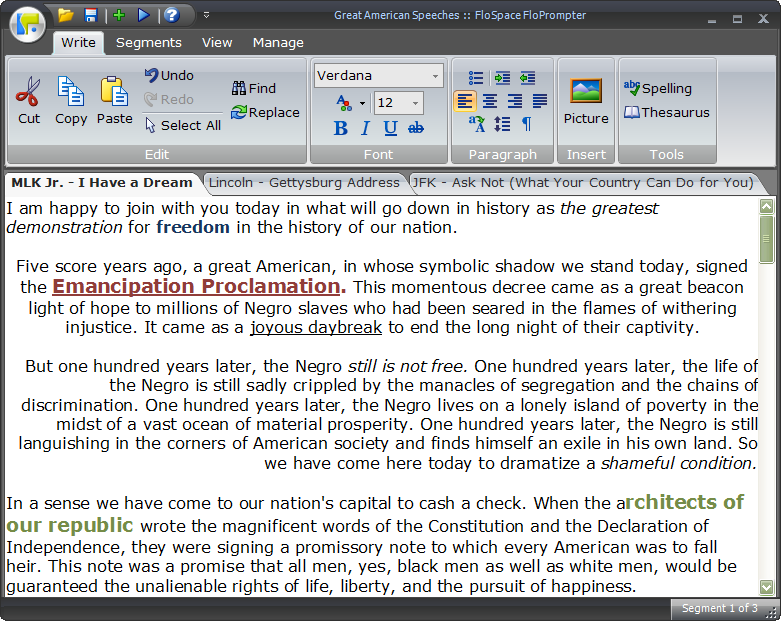This screenshot has height=621, width=781.
Task: Select Align Left paragraph alignment
Action: [x=465, y=101]
